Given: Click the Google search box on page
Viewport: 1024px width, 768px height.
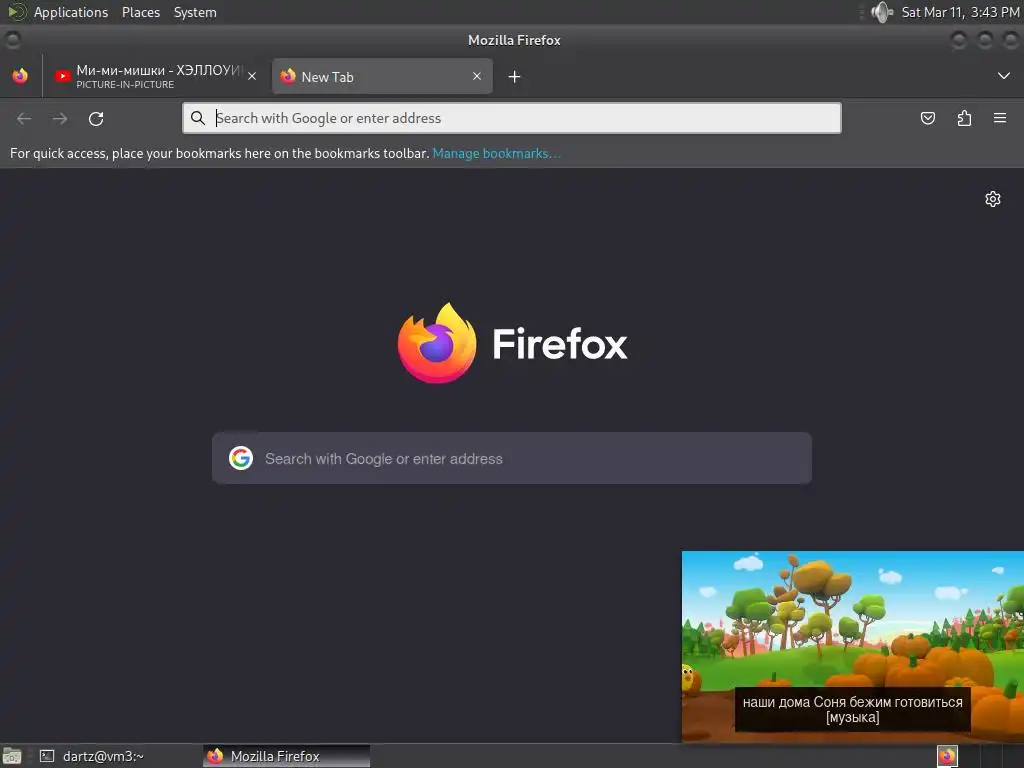Looking at the screenshot, I should [x=512, y=458].
